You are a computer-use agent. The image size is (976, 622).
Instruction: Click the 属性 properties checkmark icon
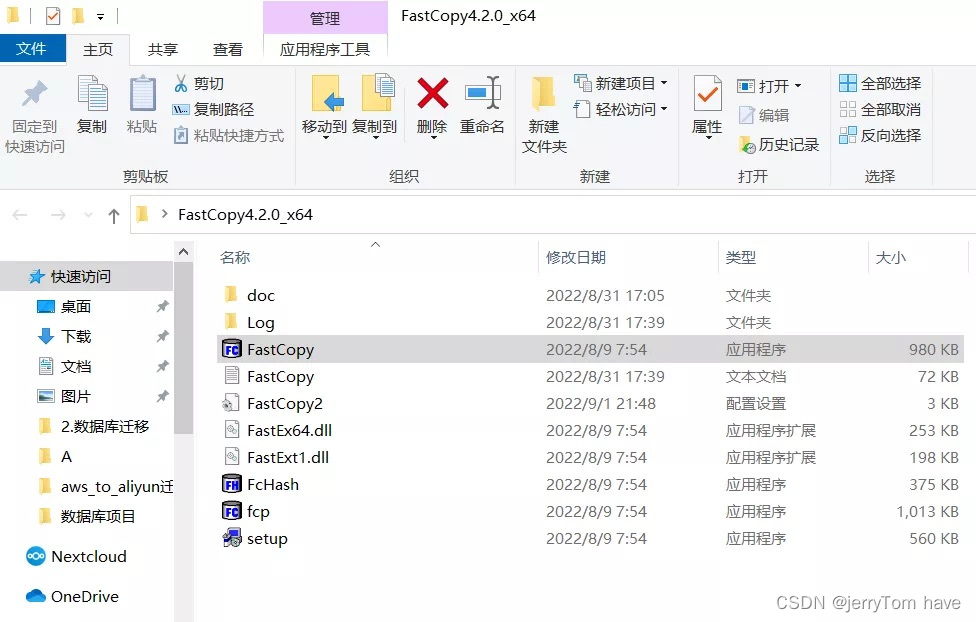(707, 93)
